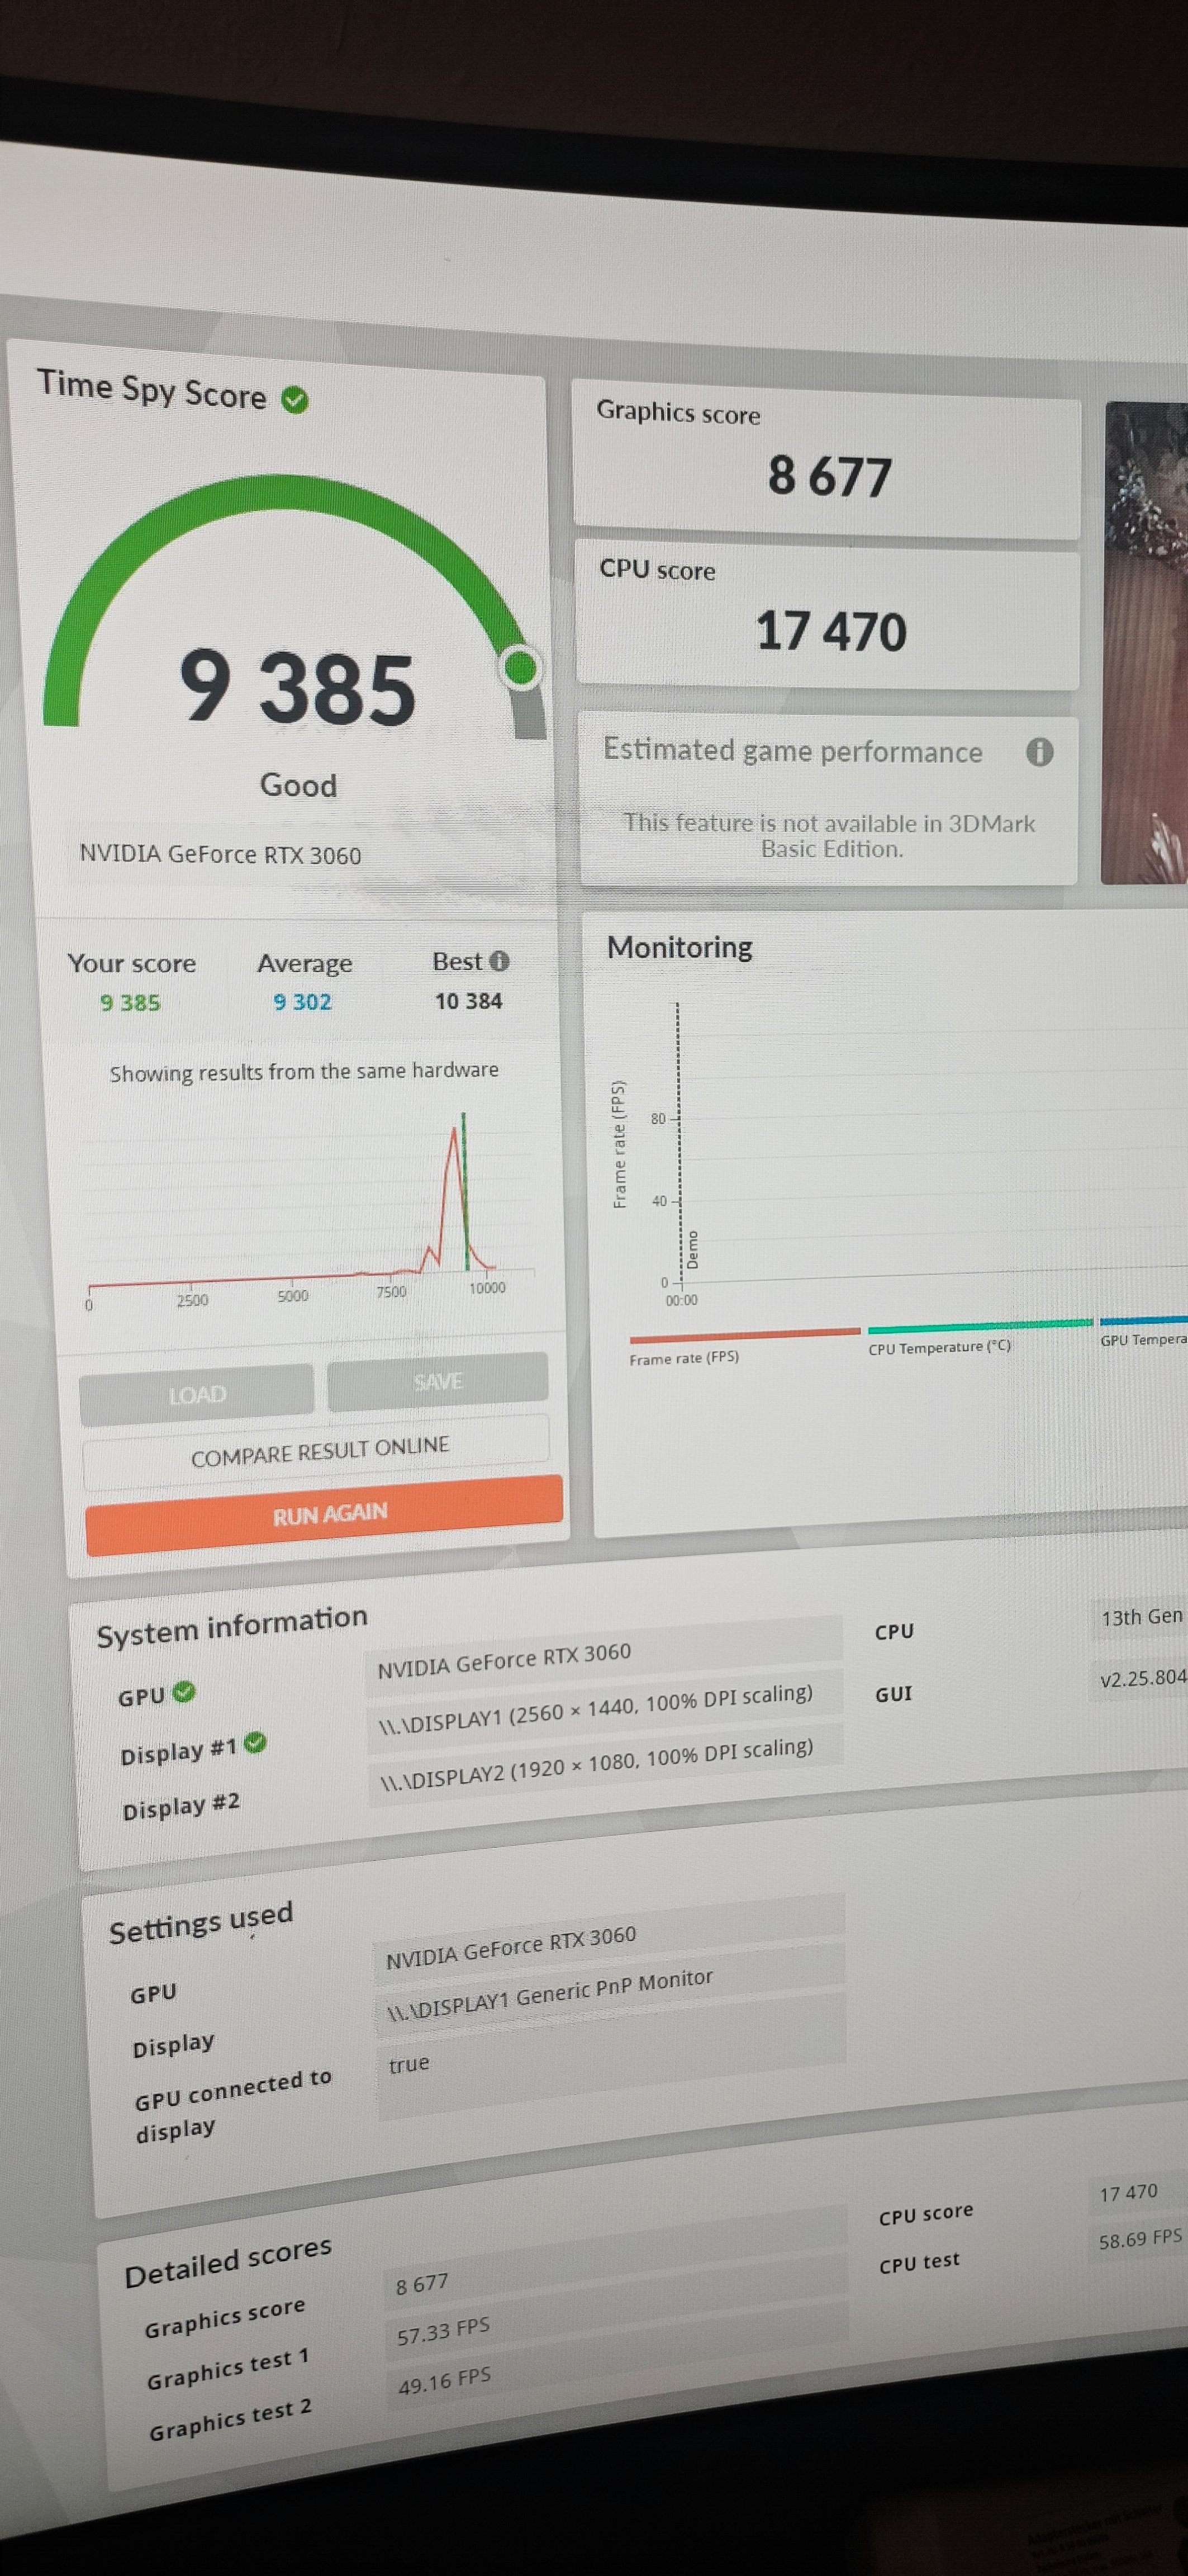The height and width of the screenshot is (2576, 1188).
Task: Click the NVIDIA GeForce RTX 3060 label under Good
Action: (x=220, y=854)
